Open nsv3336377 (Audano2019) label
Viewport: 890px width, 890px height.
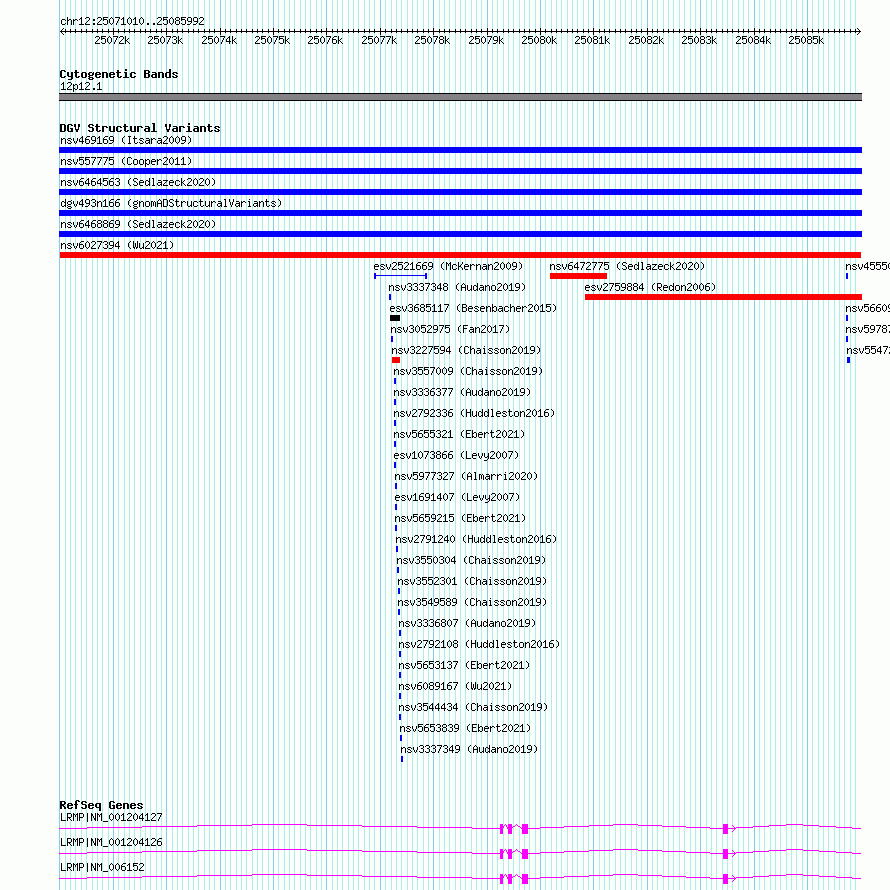pos(462,392)
